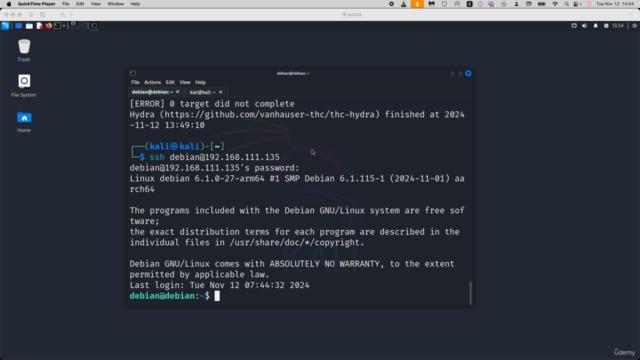Click the show desktop panel icon
Image resolution: width=640 pixels, height=360 pixels.
(18, 26)
